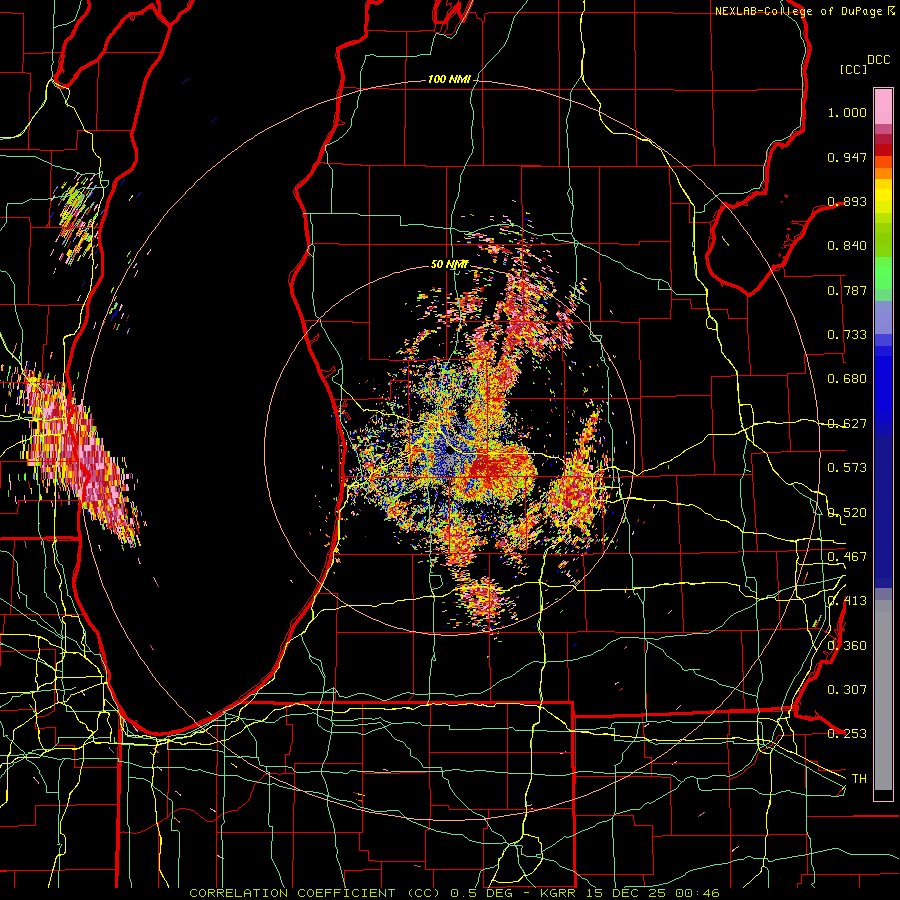
Task: Select the 0.360 scale value
Action: click(847, 646)
